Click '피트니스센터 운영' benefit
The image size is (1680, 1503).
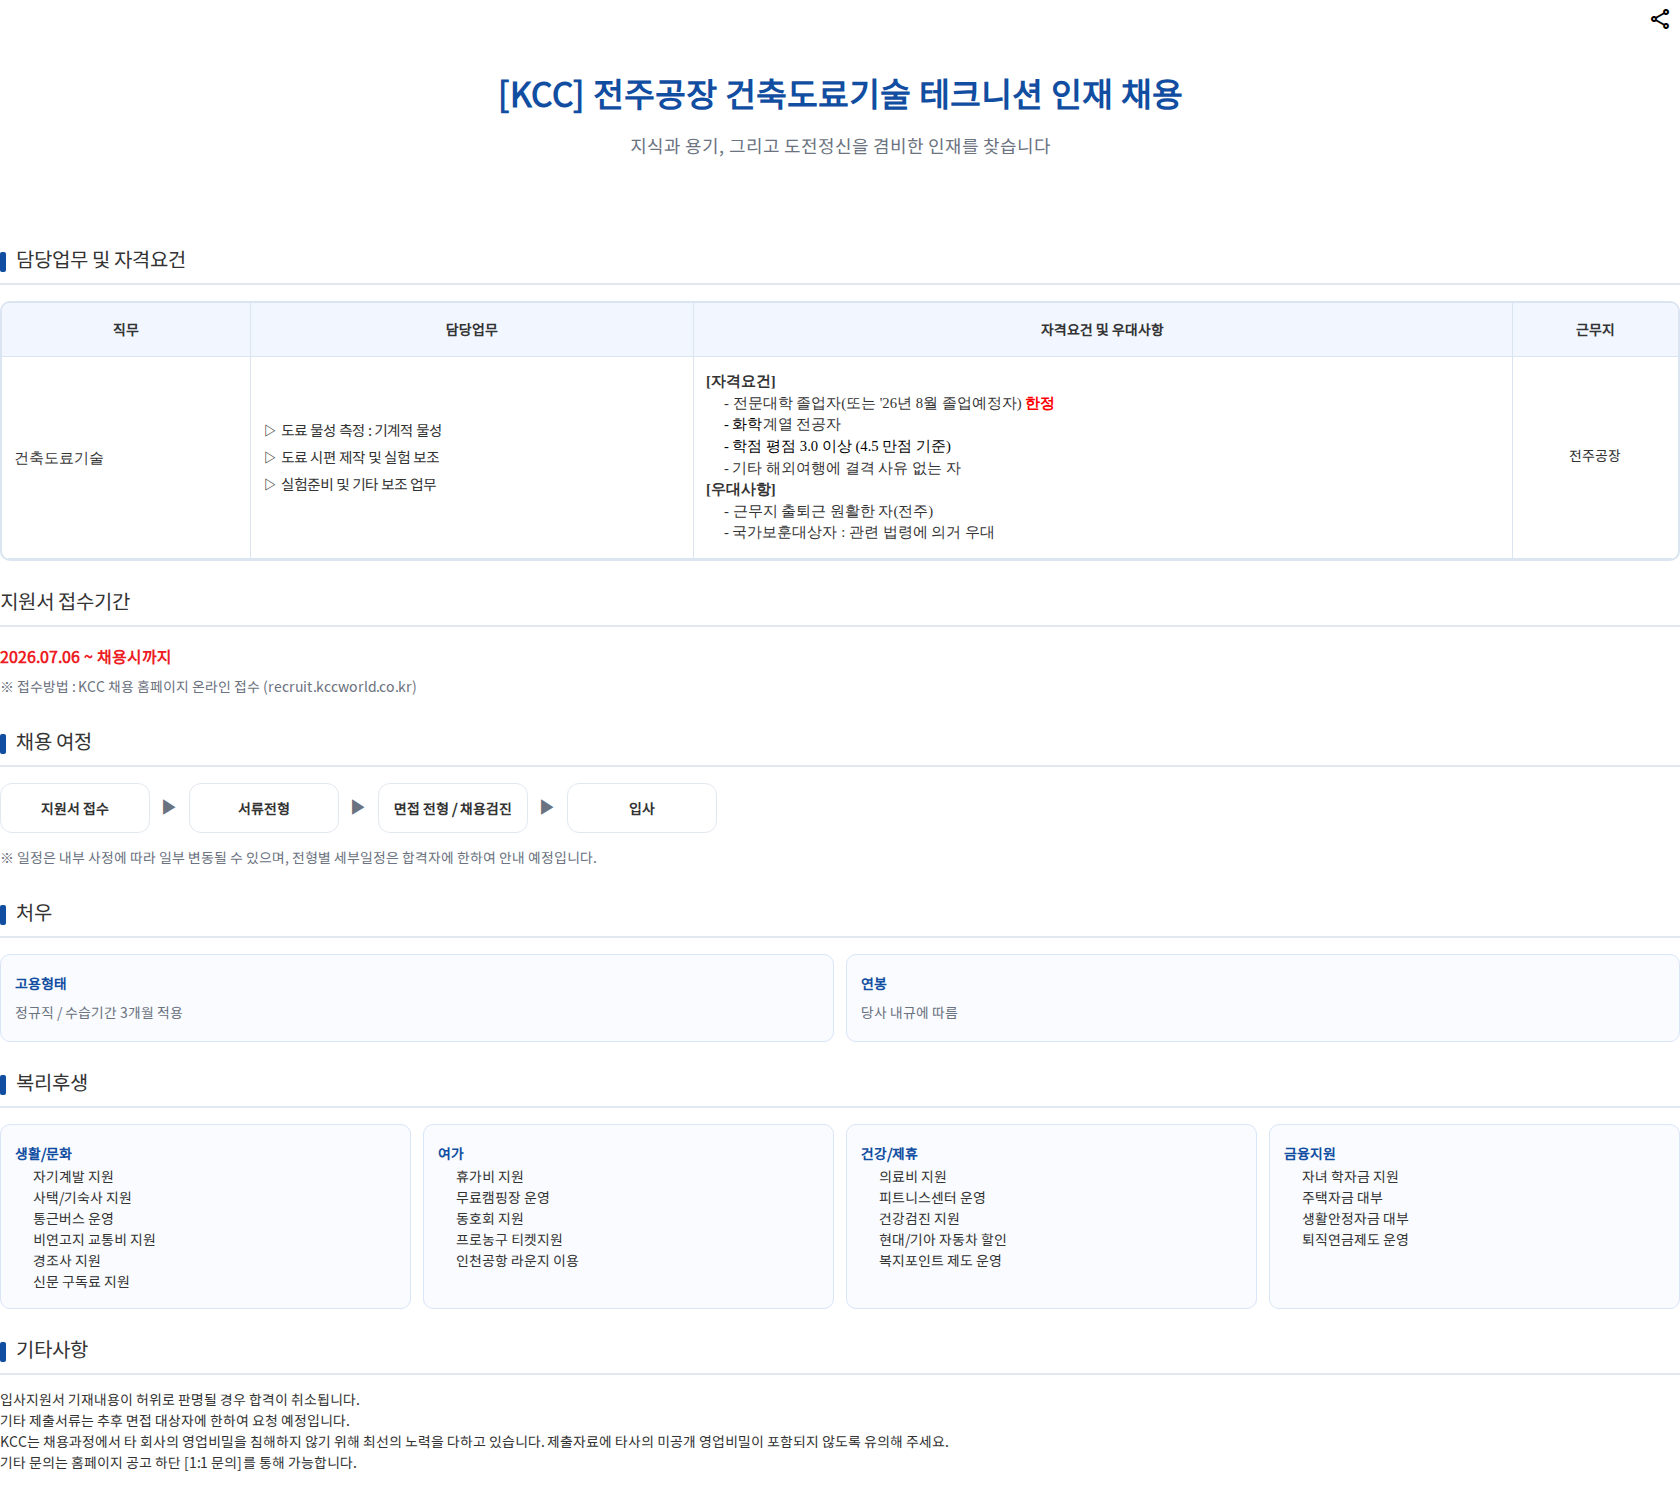pos(932,1198)
